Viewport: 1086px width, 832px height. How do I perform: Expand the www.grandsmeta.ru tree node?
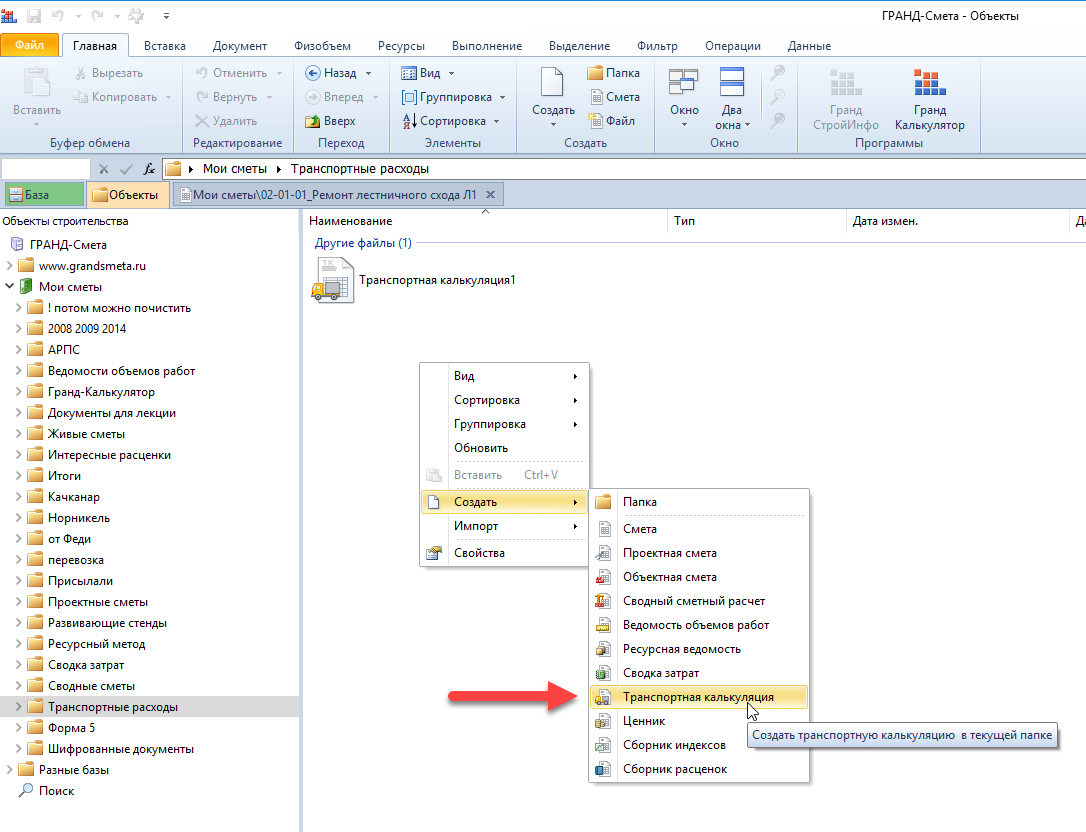[x=9, y=265]
